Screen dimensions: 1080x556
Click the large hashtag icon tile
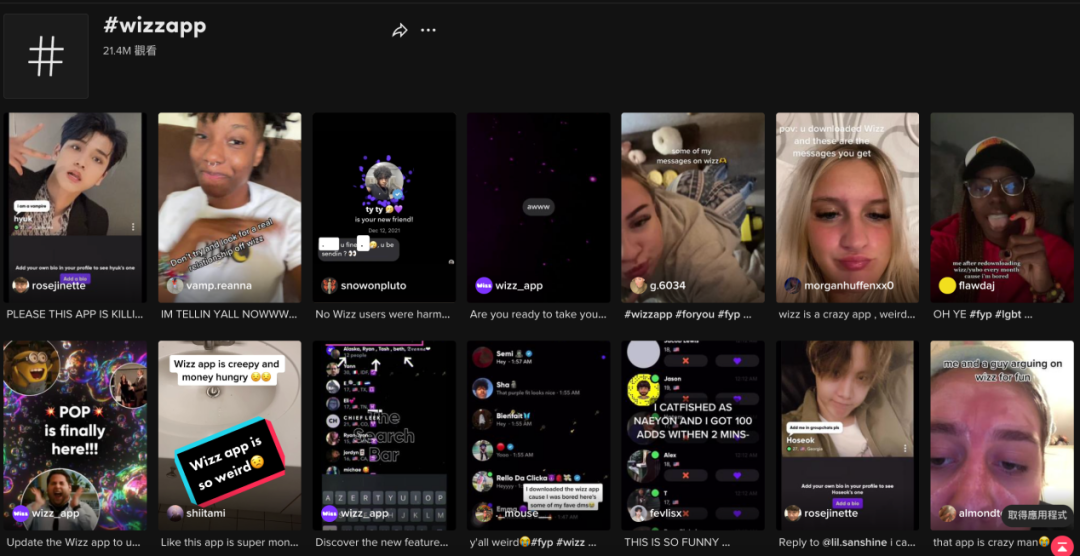pos(46,56)
